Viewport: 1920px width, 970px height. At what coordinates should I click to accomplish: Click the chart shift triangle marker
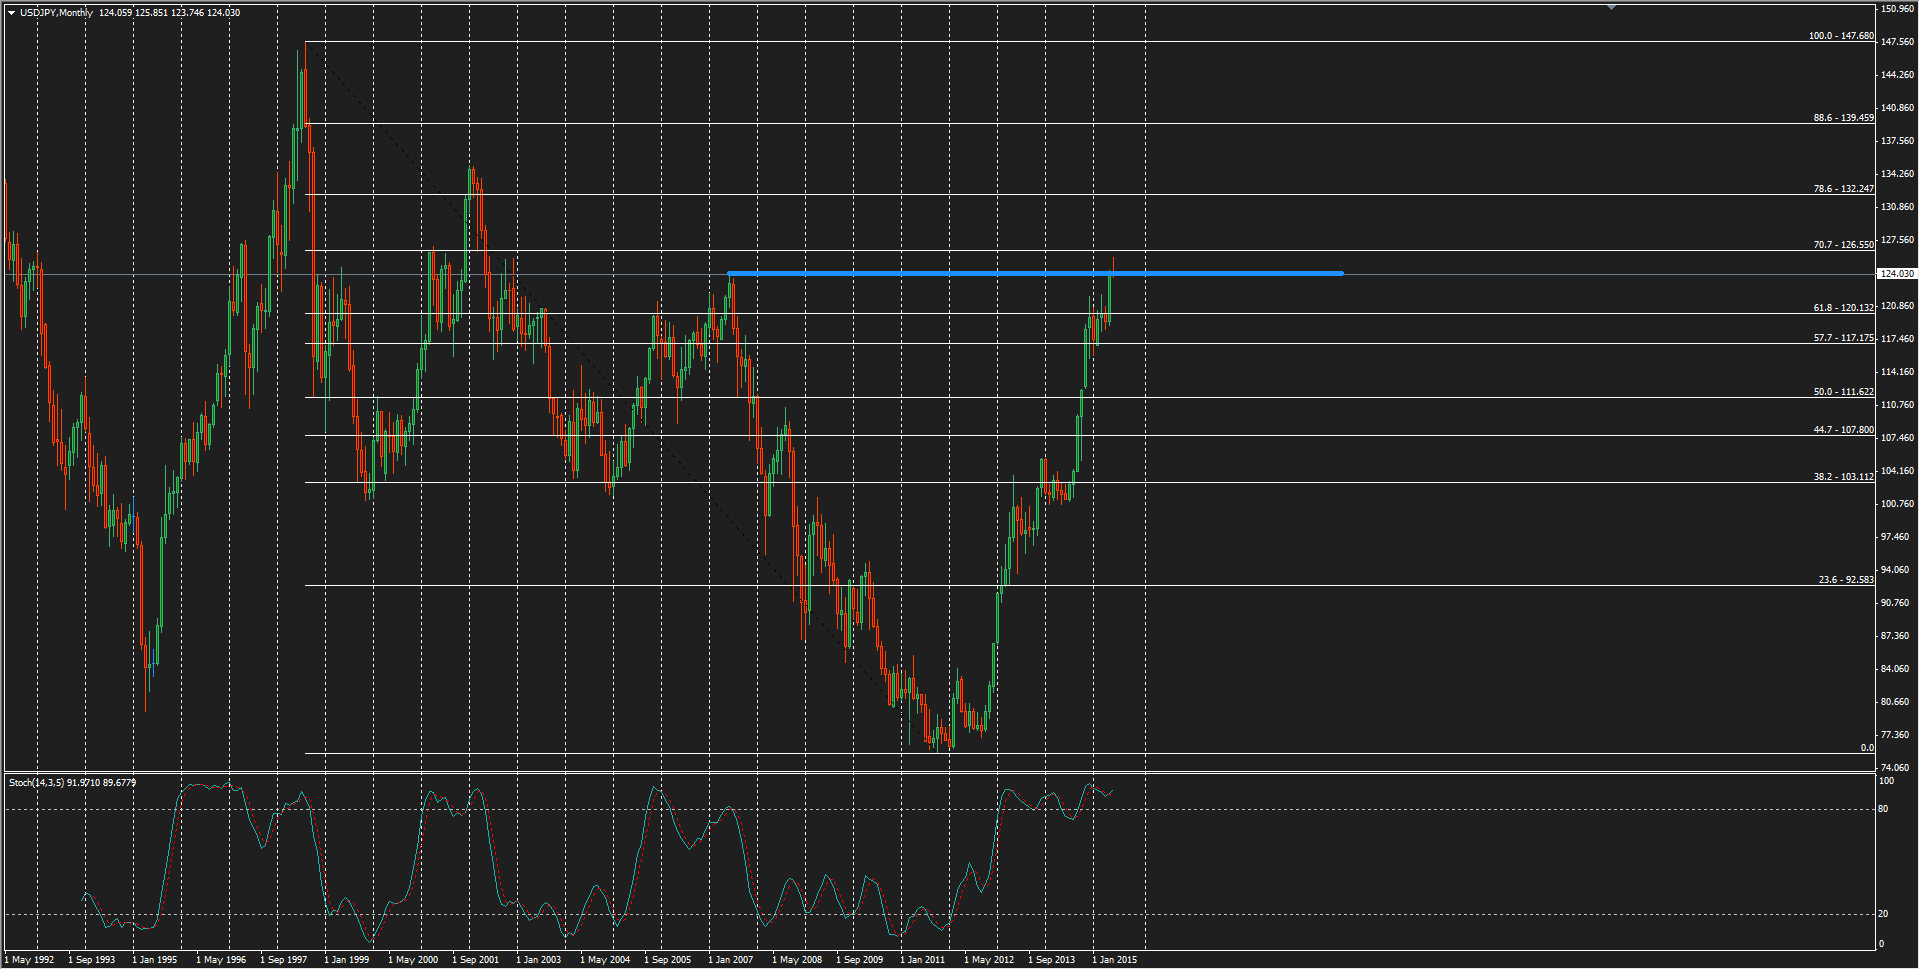point(1611,8)
